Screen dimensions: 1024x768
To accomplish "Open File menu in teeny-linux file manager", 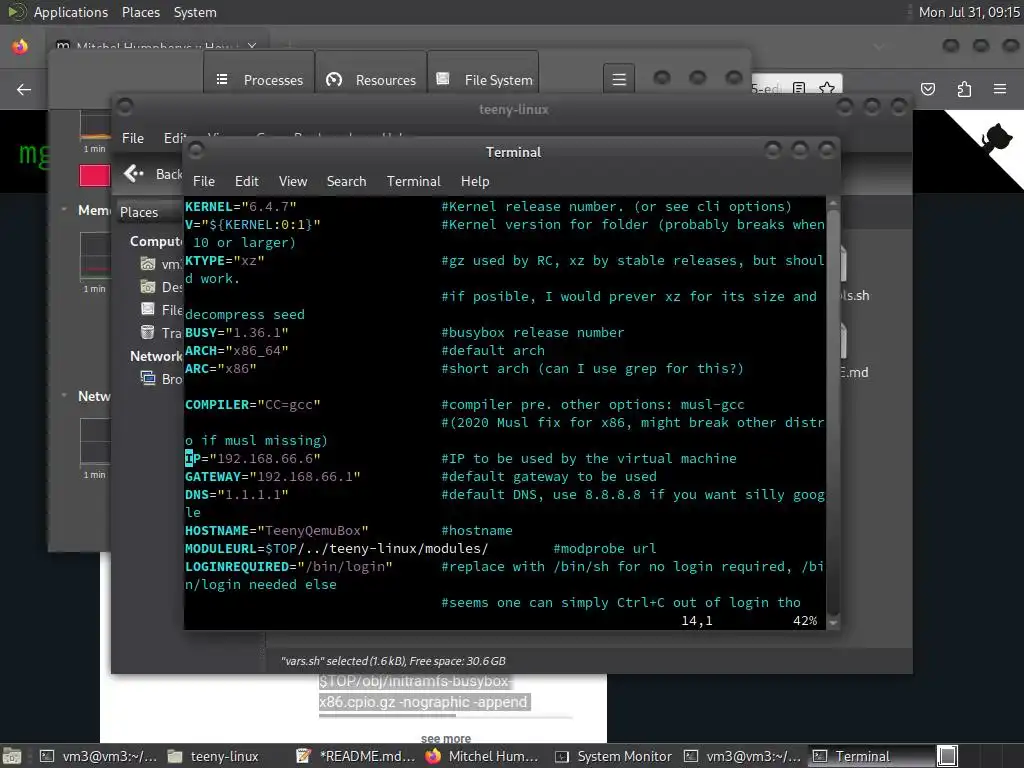I will click(133, 138).
